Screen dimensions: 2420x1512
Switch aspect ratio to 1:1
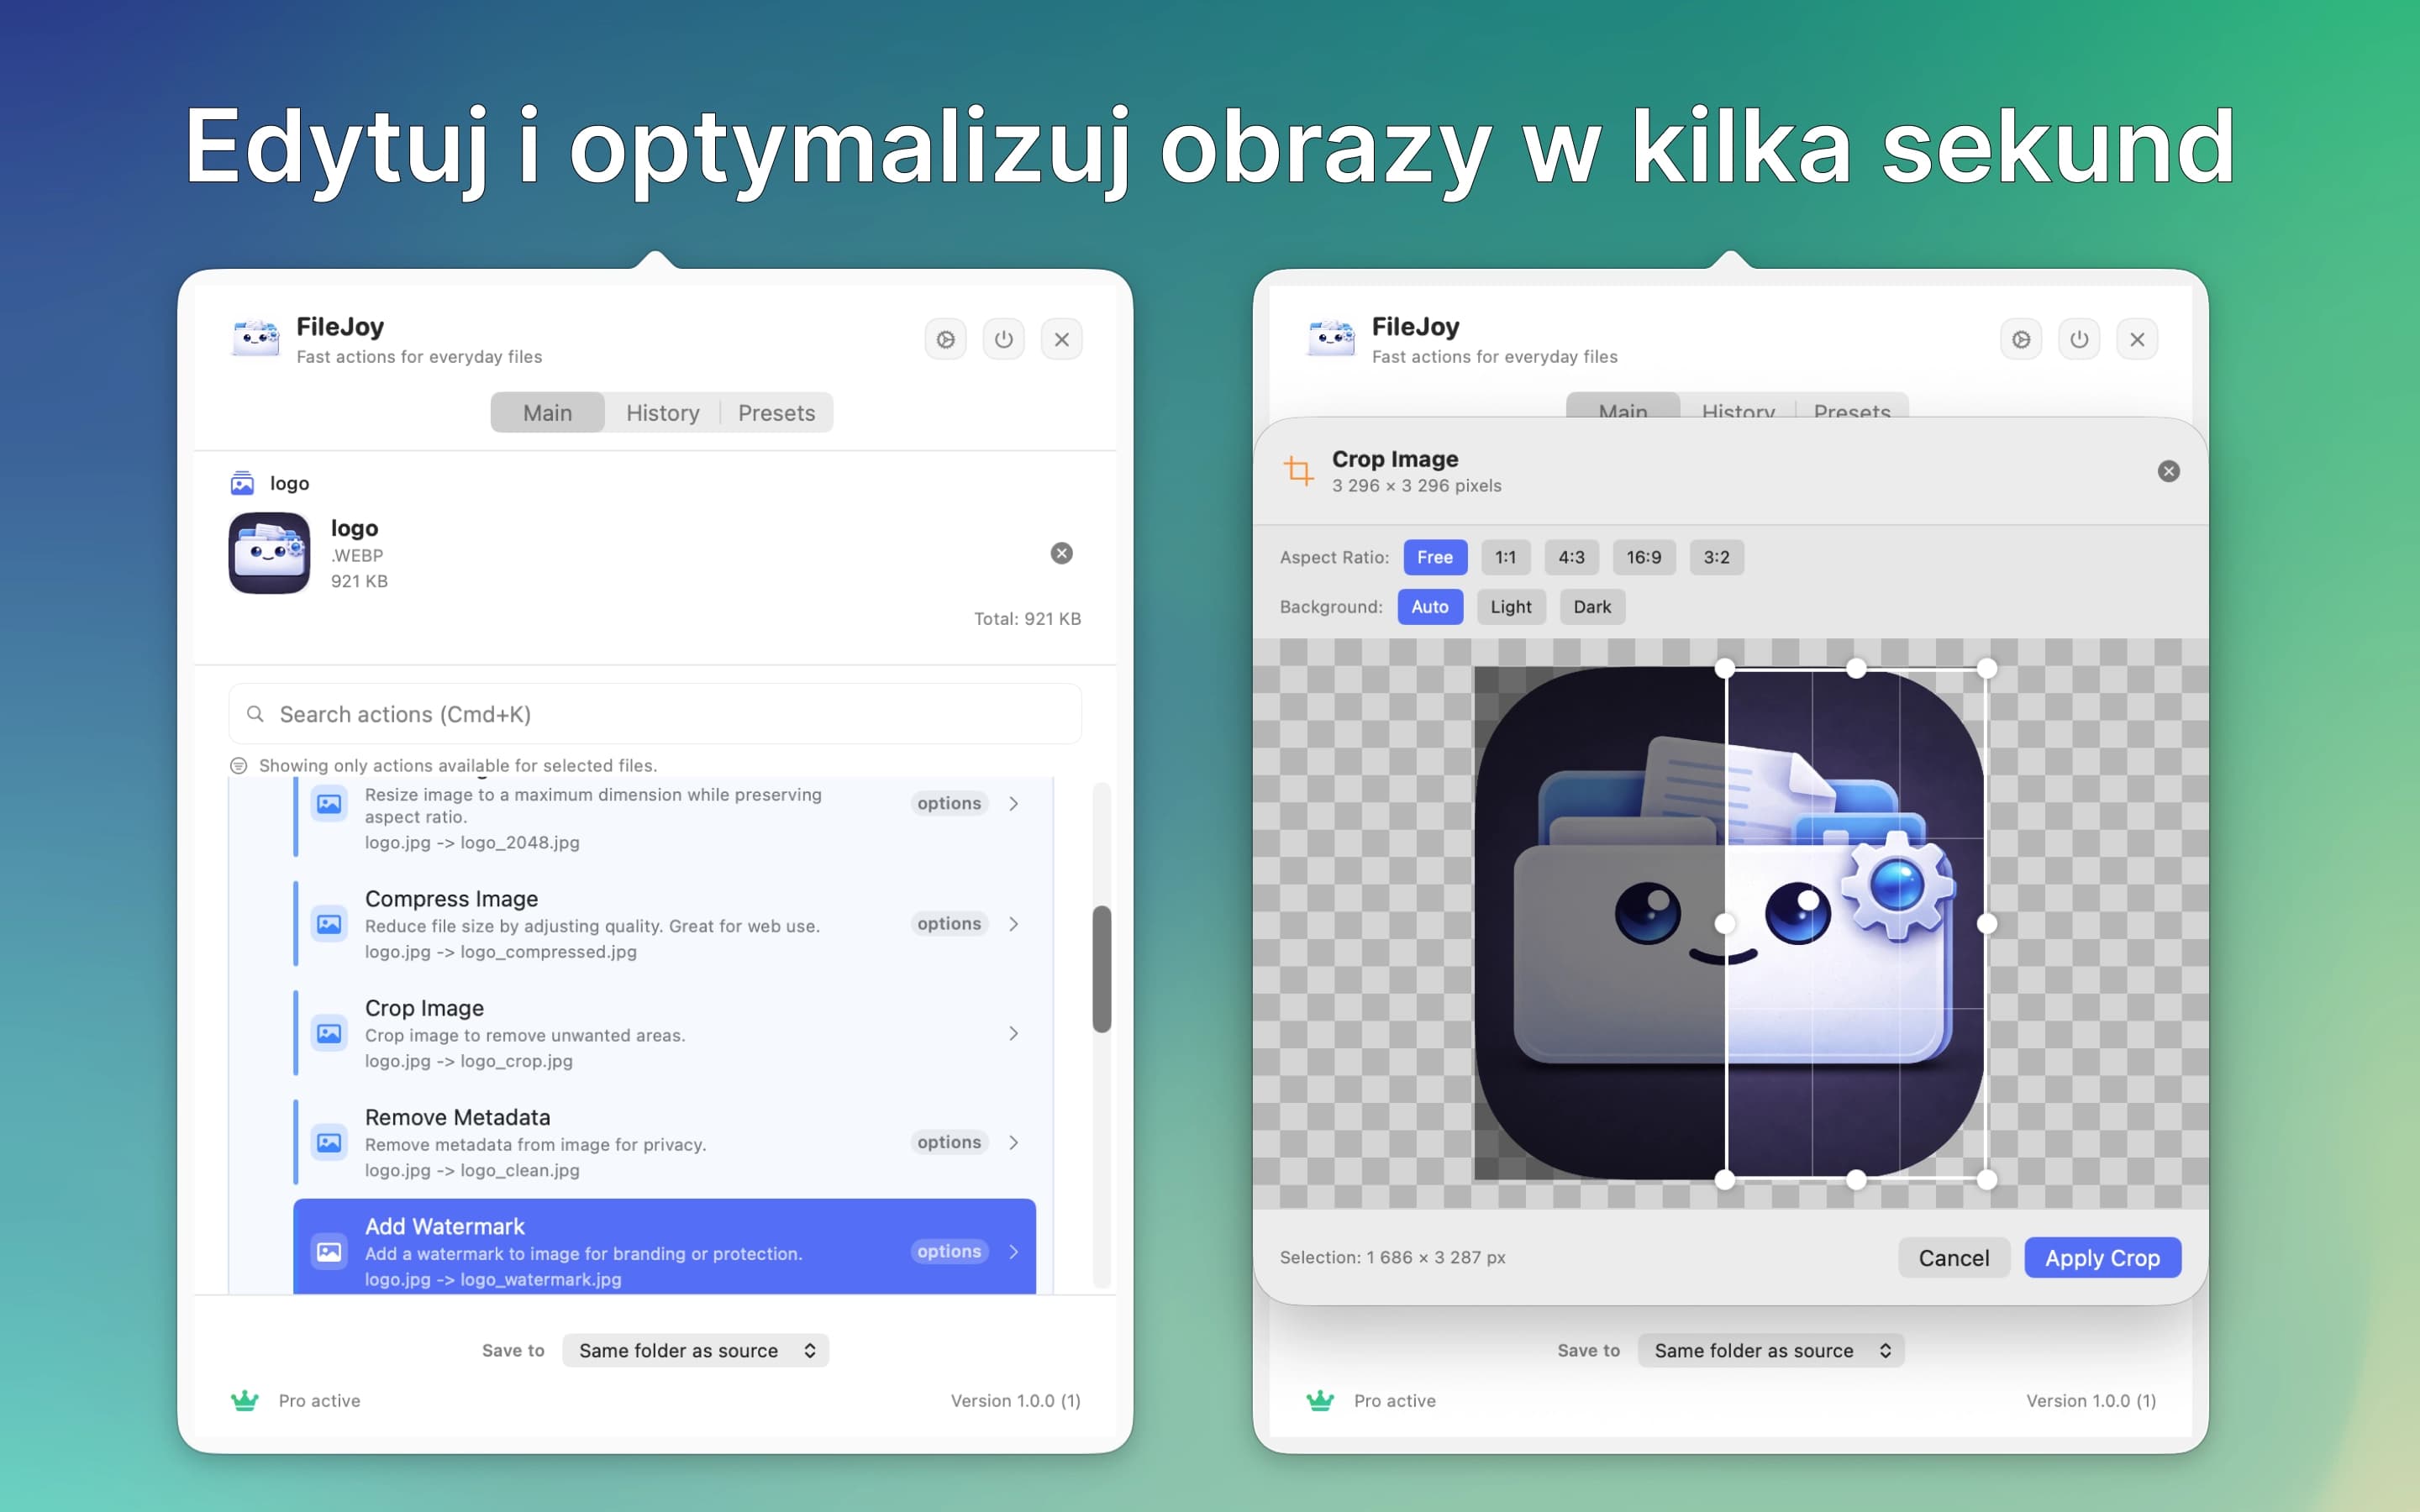pyautogui.click(x=1506, y=557)
